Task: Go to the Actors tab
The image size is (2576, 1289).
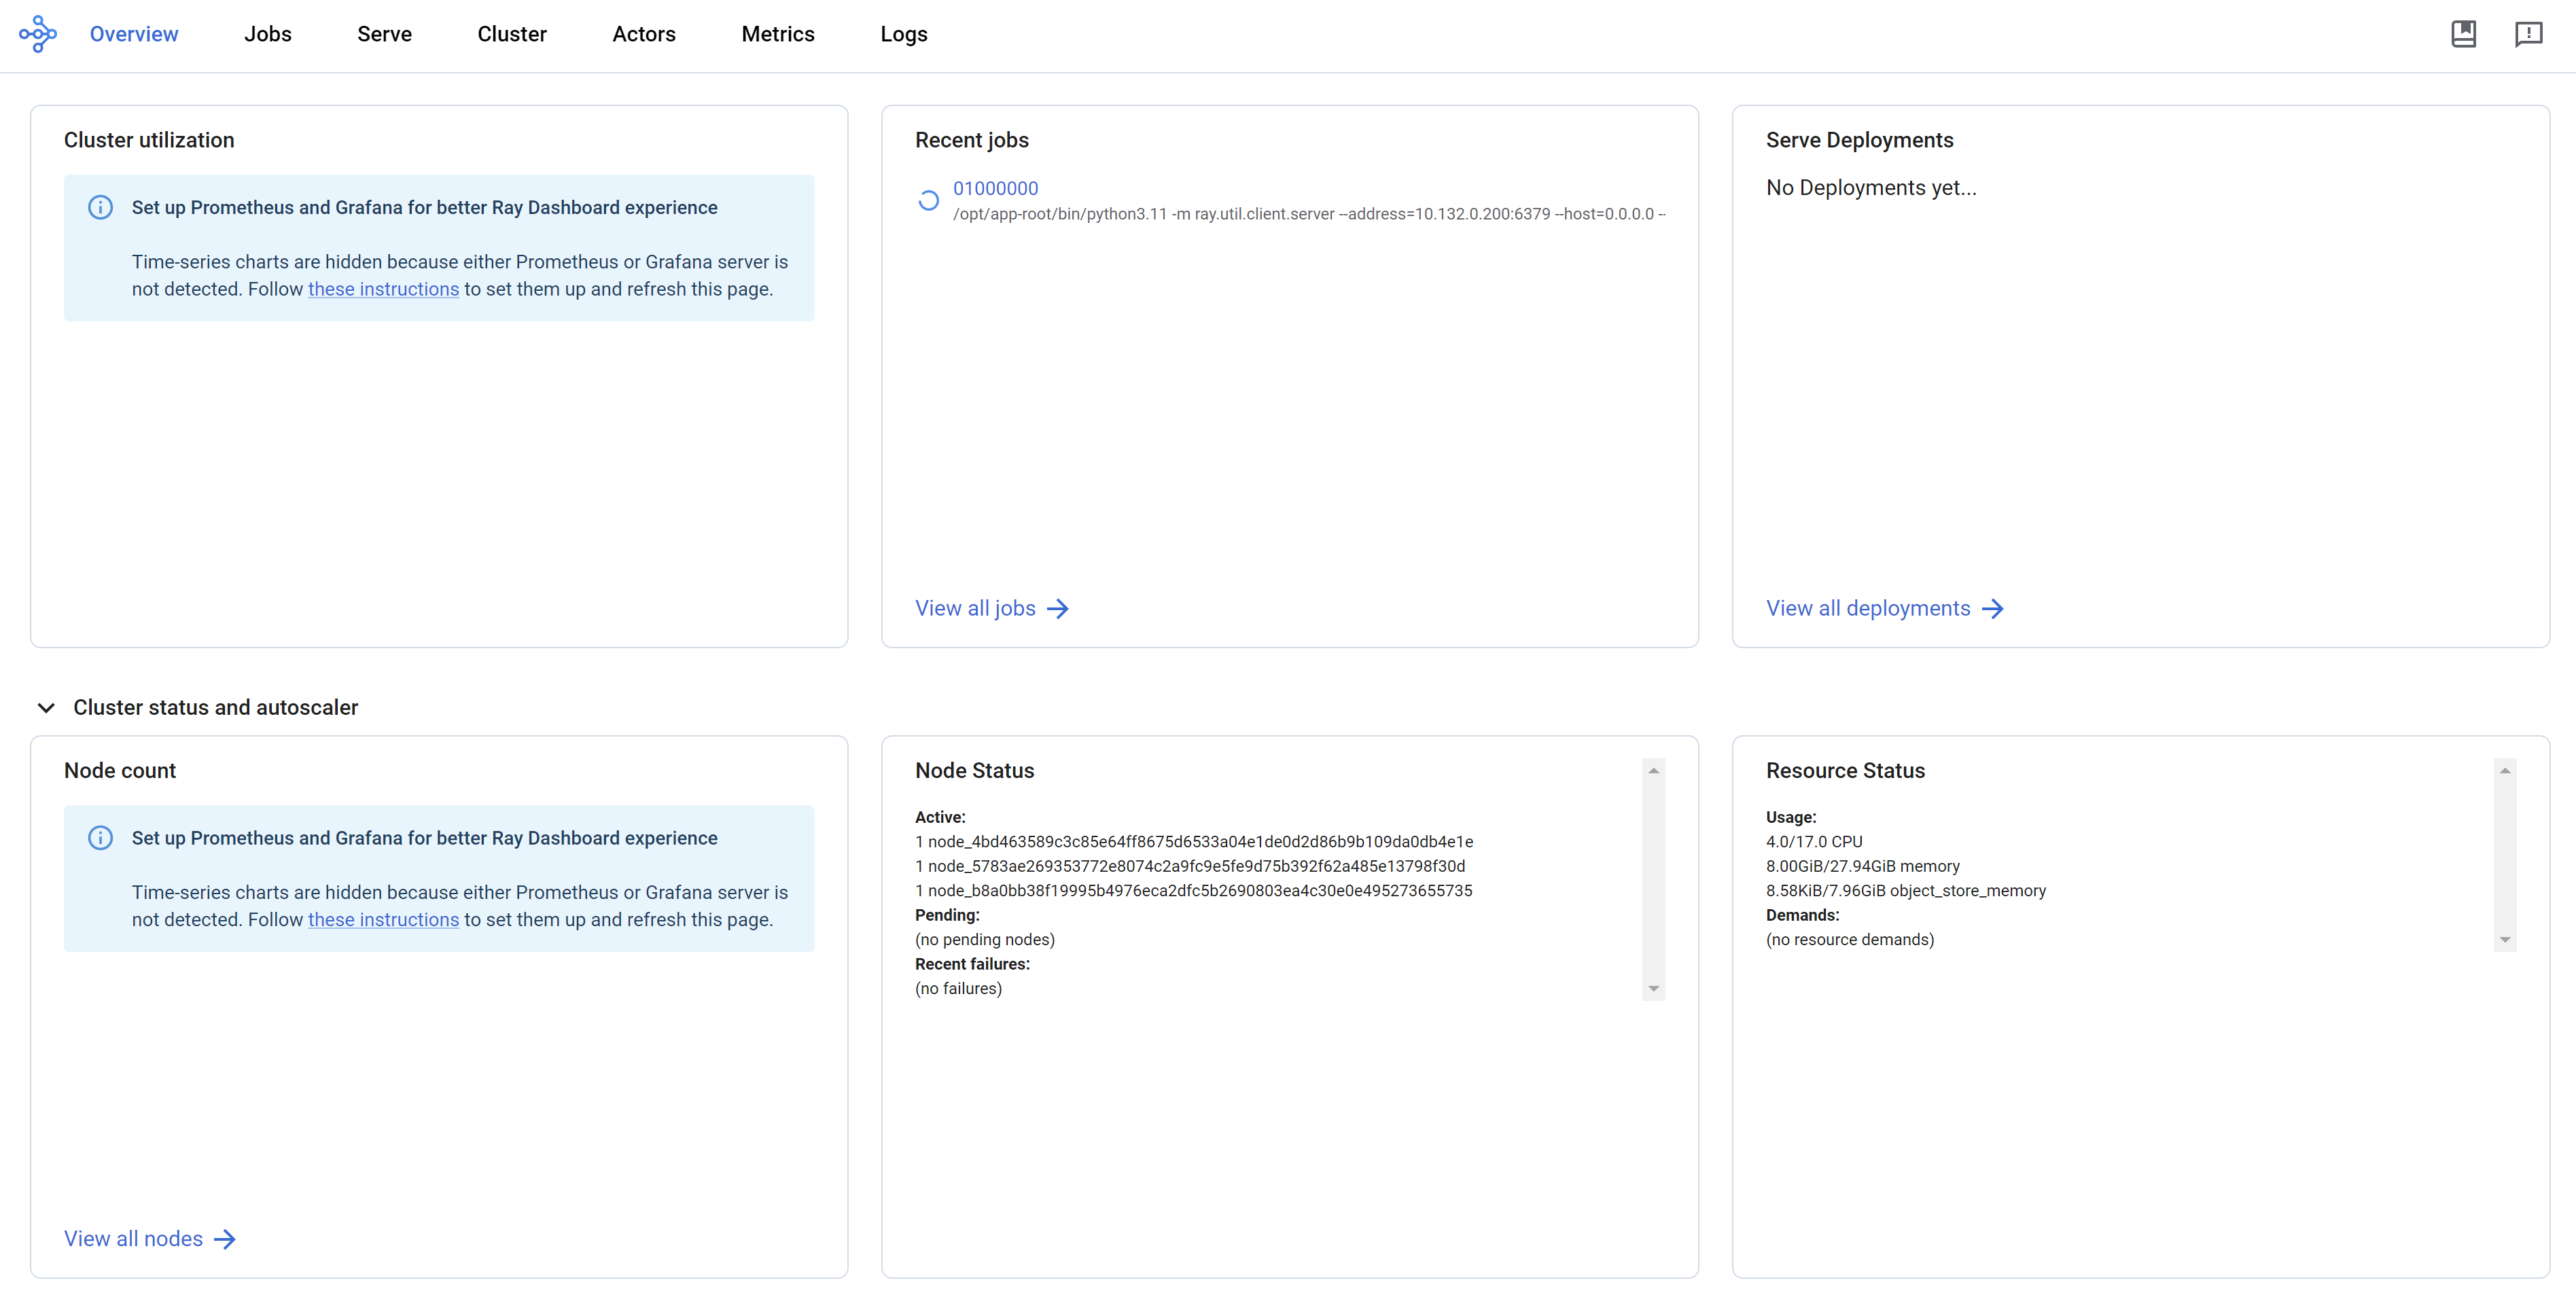Action: click(643, 34)
